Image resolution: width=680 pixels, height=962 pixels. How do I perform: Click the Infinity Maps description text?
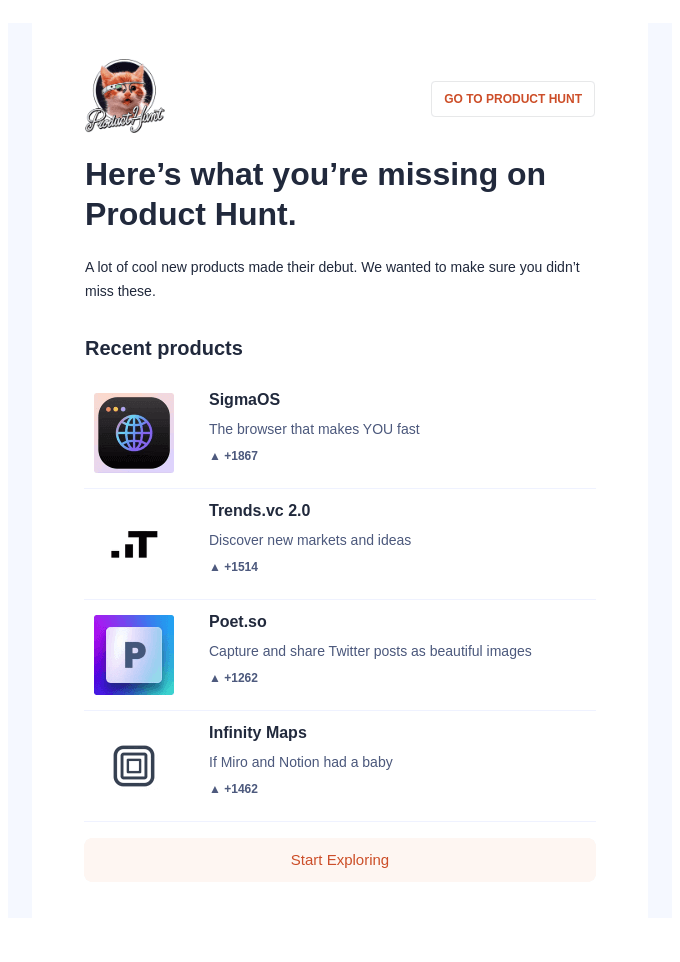[300, 762]
